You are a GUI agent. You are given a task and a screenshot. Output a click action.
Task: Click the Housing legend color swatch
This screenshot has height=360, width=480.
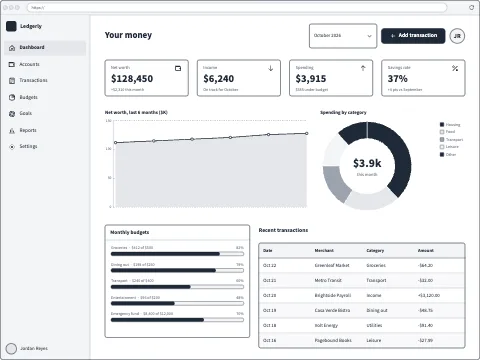point(442,124)
